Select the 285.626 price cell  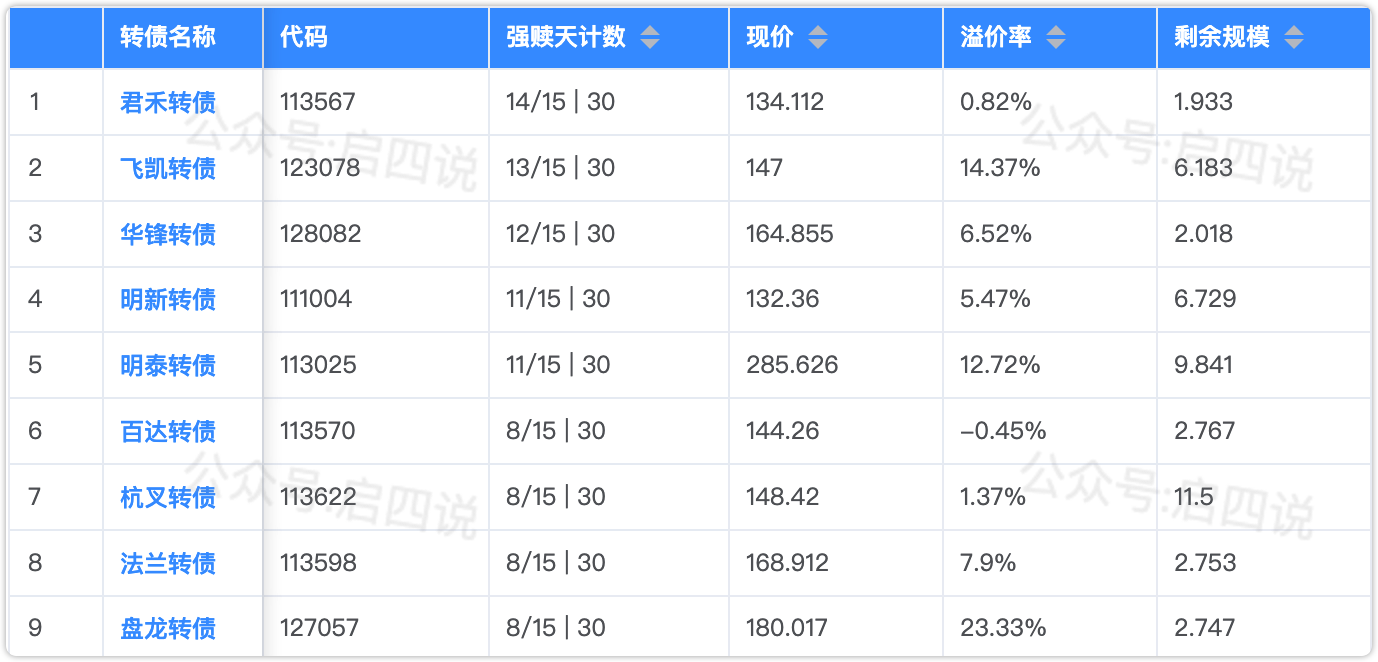(x=792, y=365)
